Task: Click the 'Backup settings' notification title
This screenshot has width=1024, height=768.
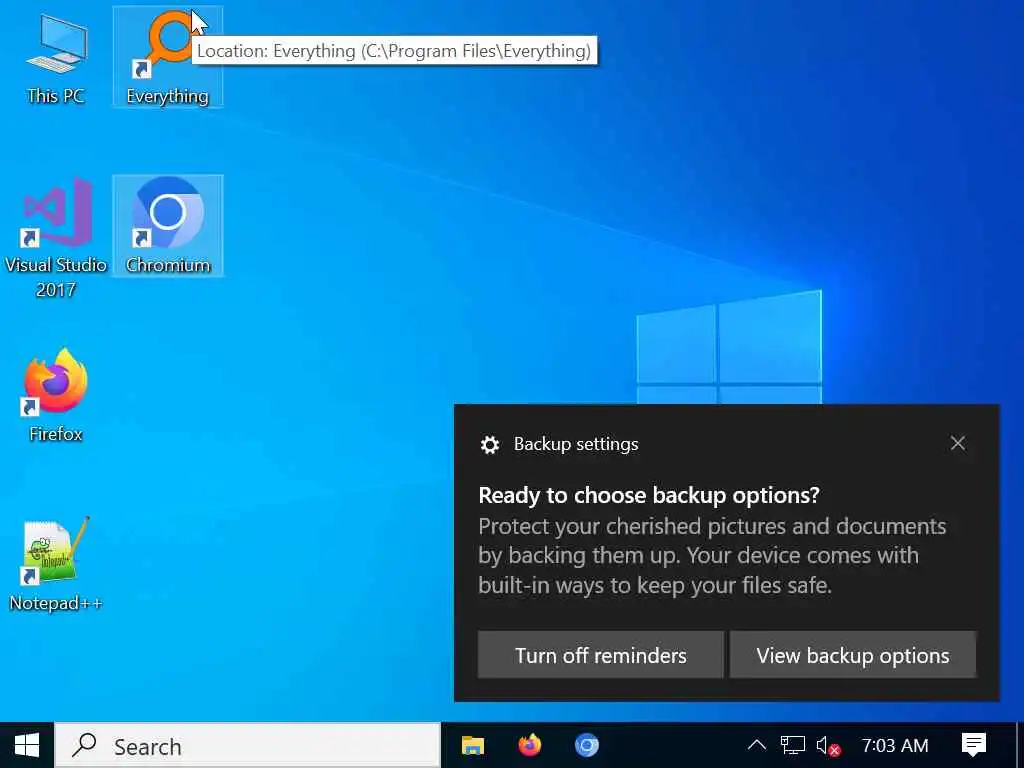Action: point(576,444)
